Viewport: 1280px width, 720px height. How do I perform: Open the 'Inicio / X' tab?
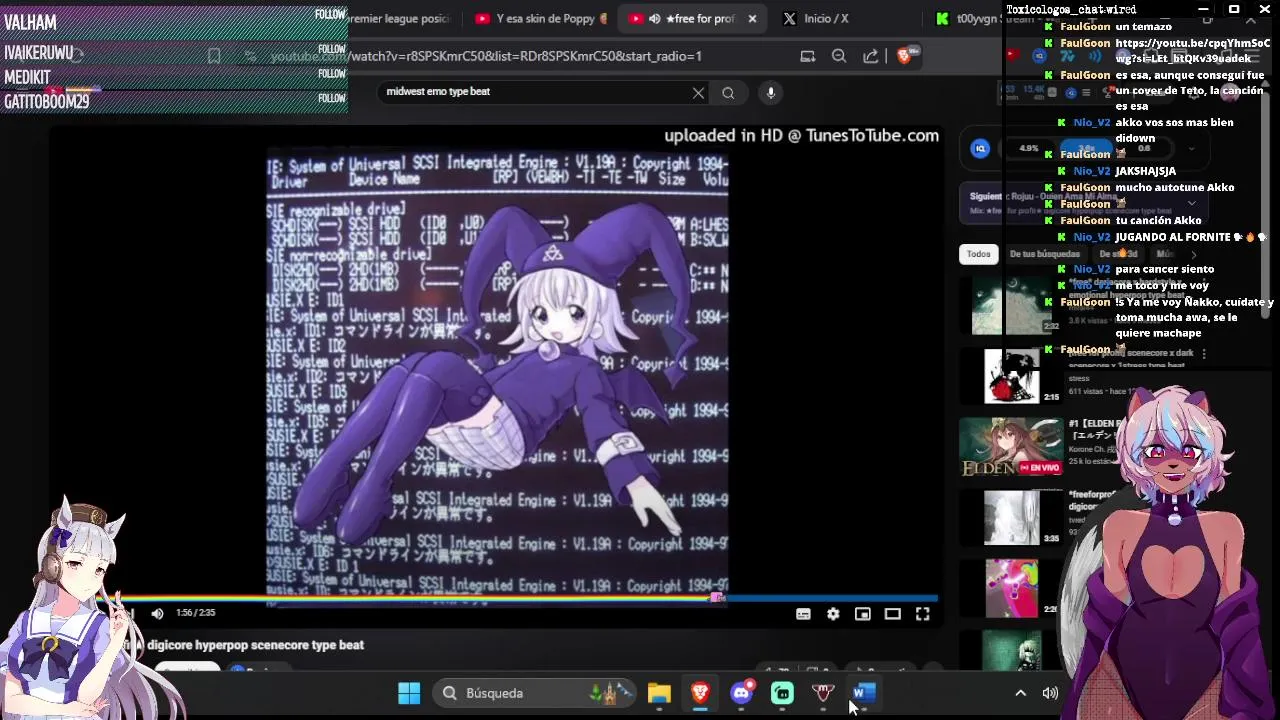click(826, 18)
